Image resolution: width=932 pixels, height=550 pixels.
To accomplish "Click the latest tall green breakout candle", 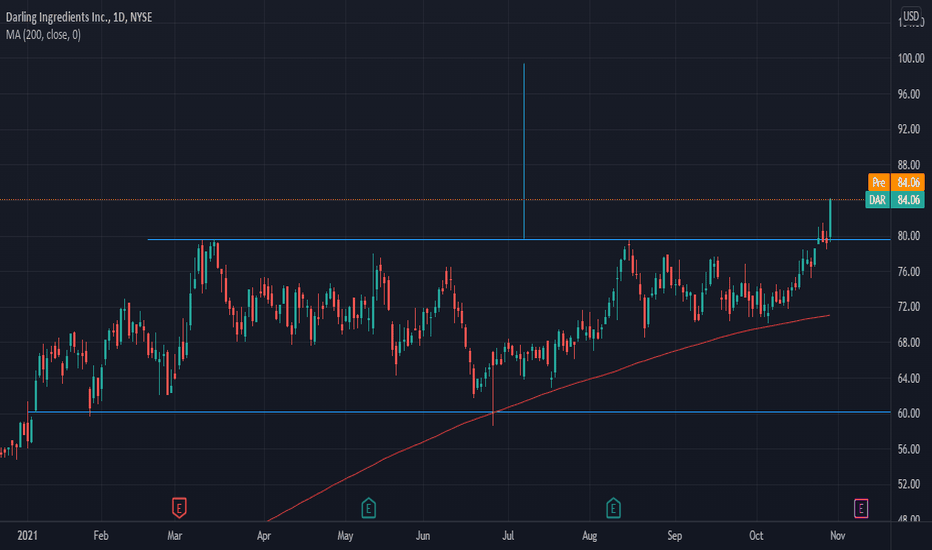I will (x=830, y=220).
